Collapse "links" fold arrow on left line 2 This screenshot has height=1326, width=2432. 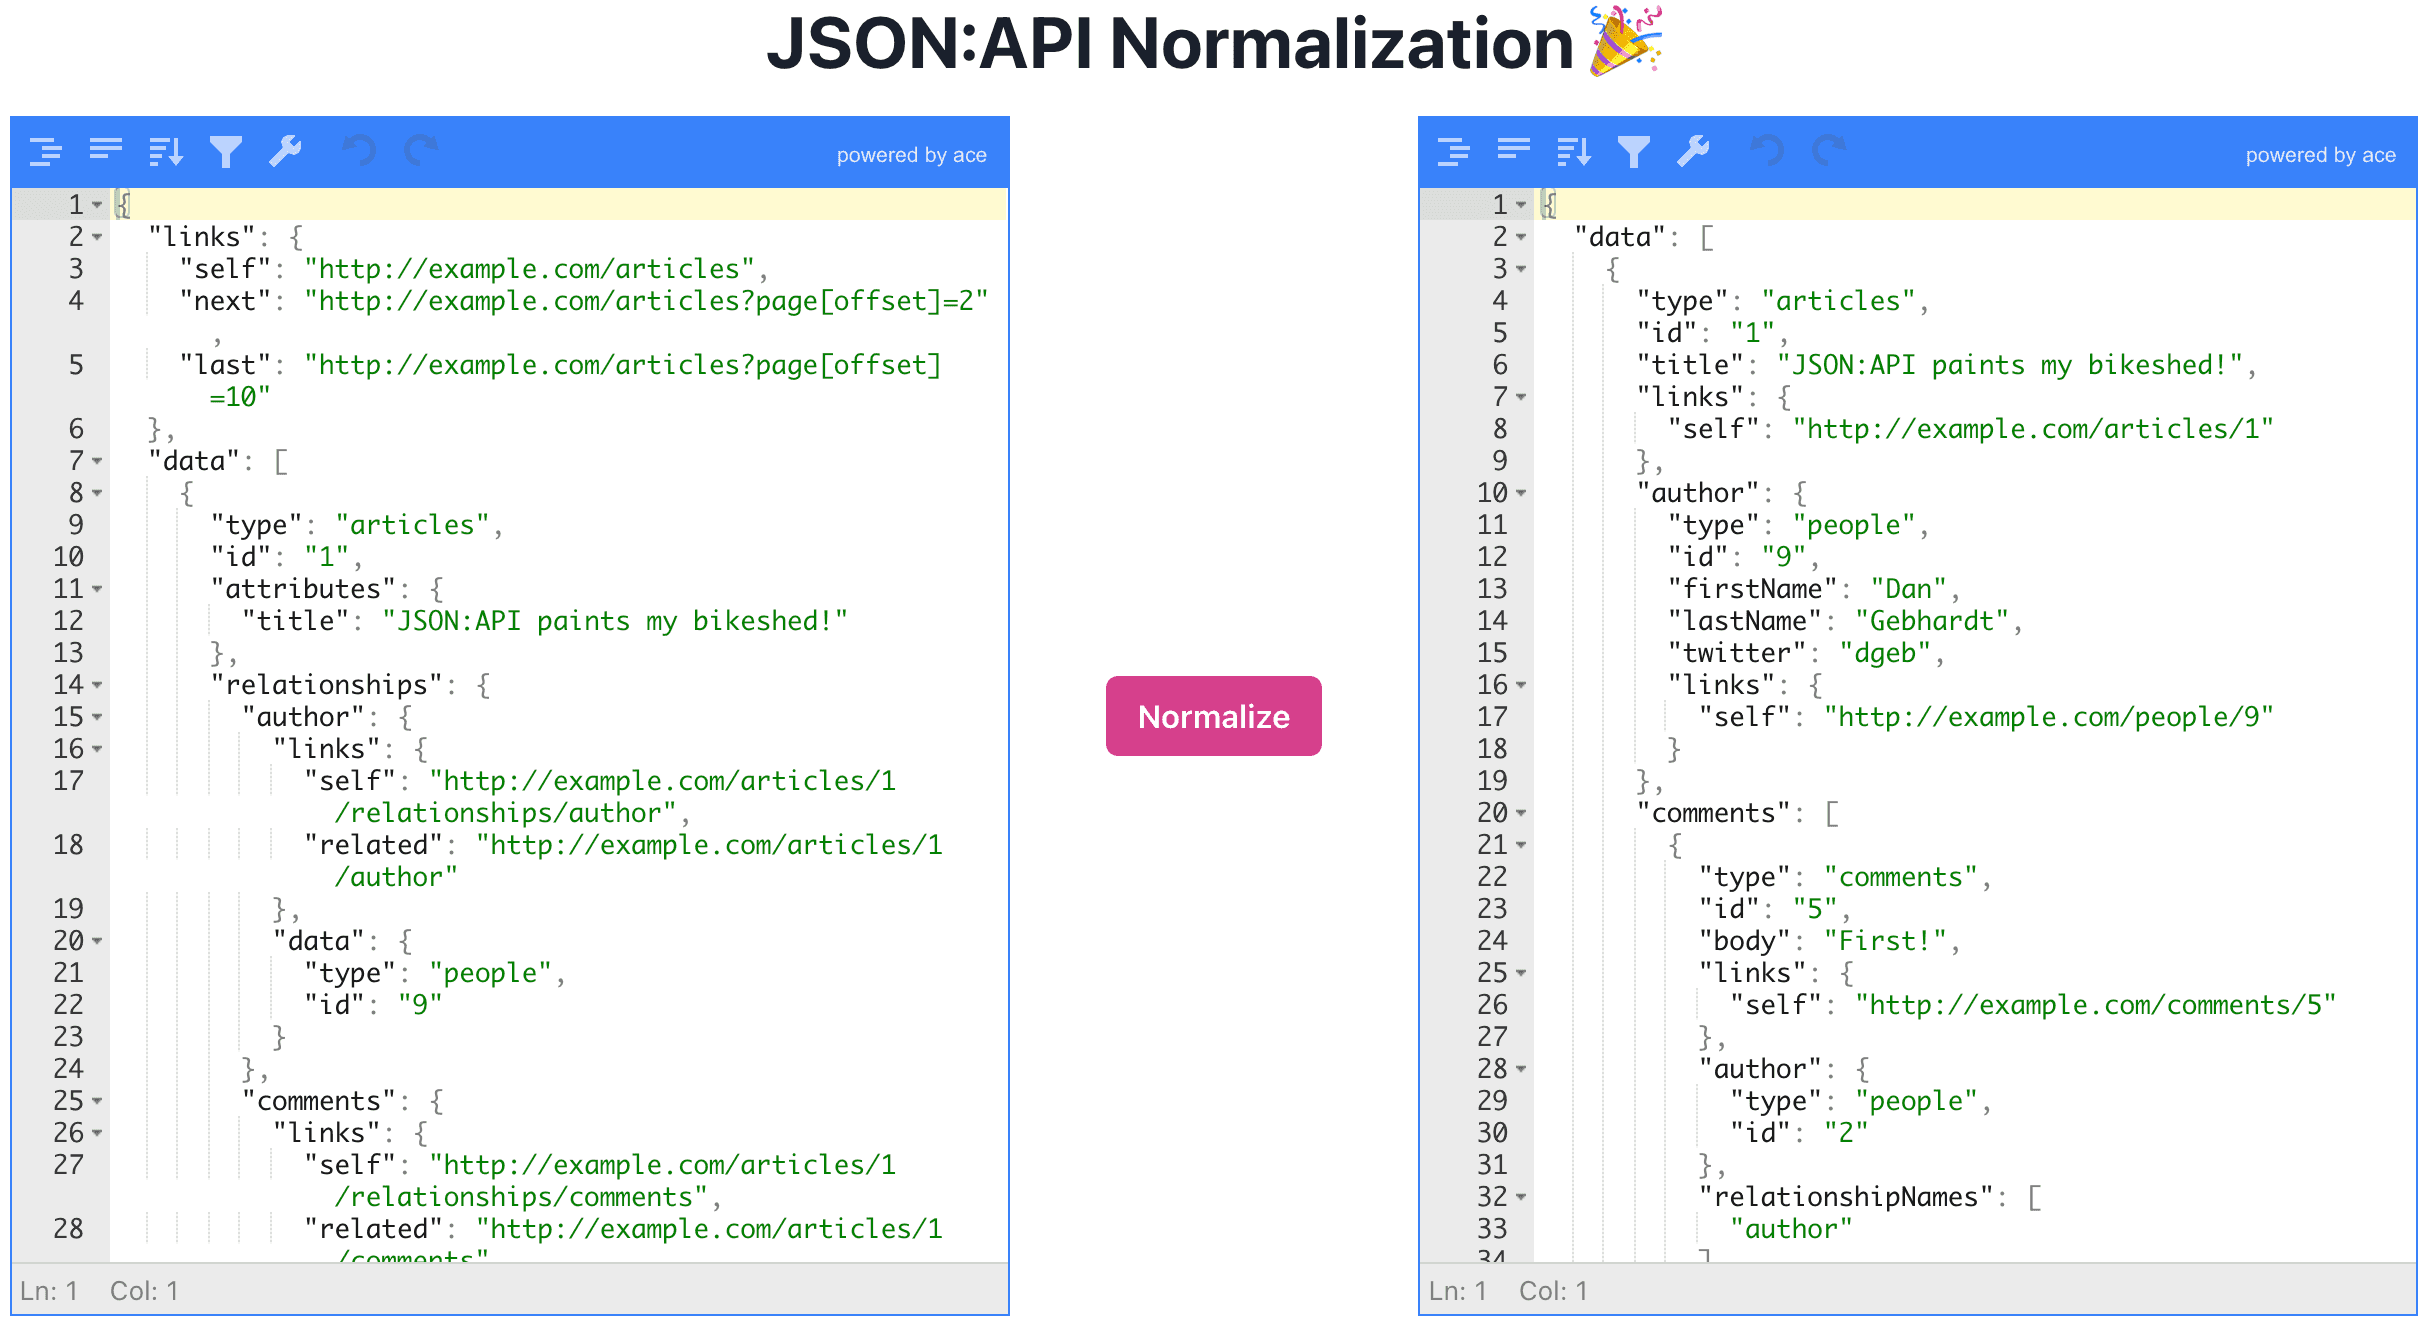pyautogui.click(x=97, y=238)
